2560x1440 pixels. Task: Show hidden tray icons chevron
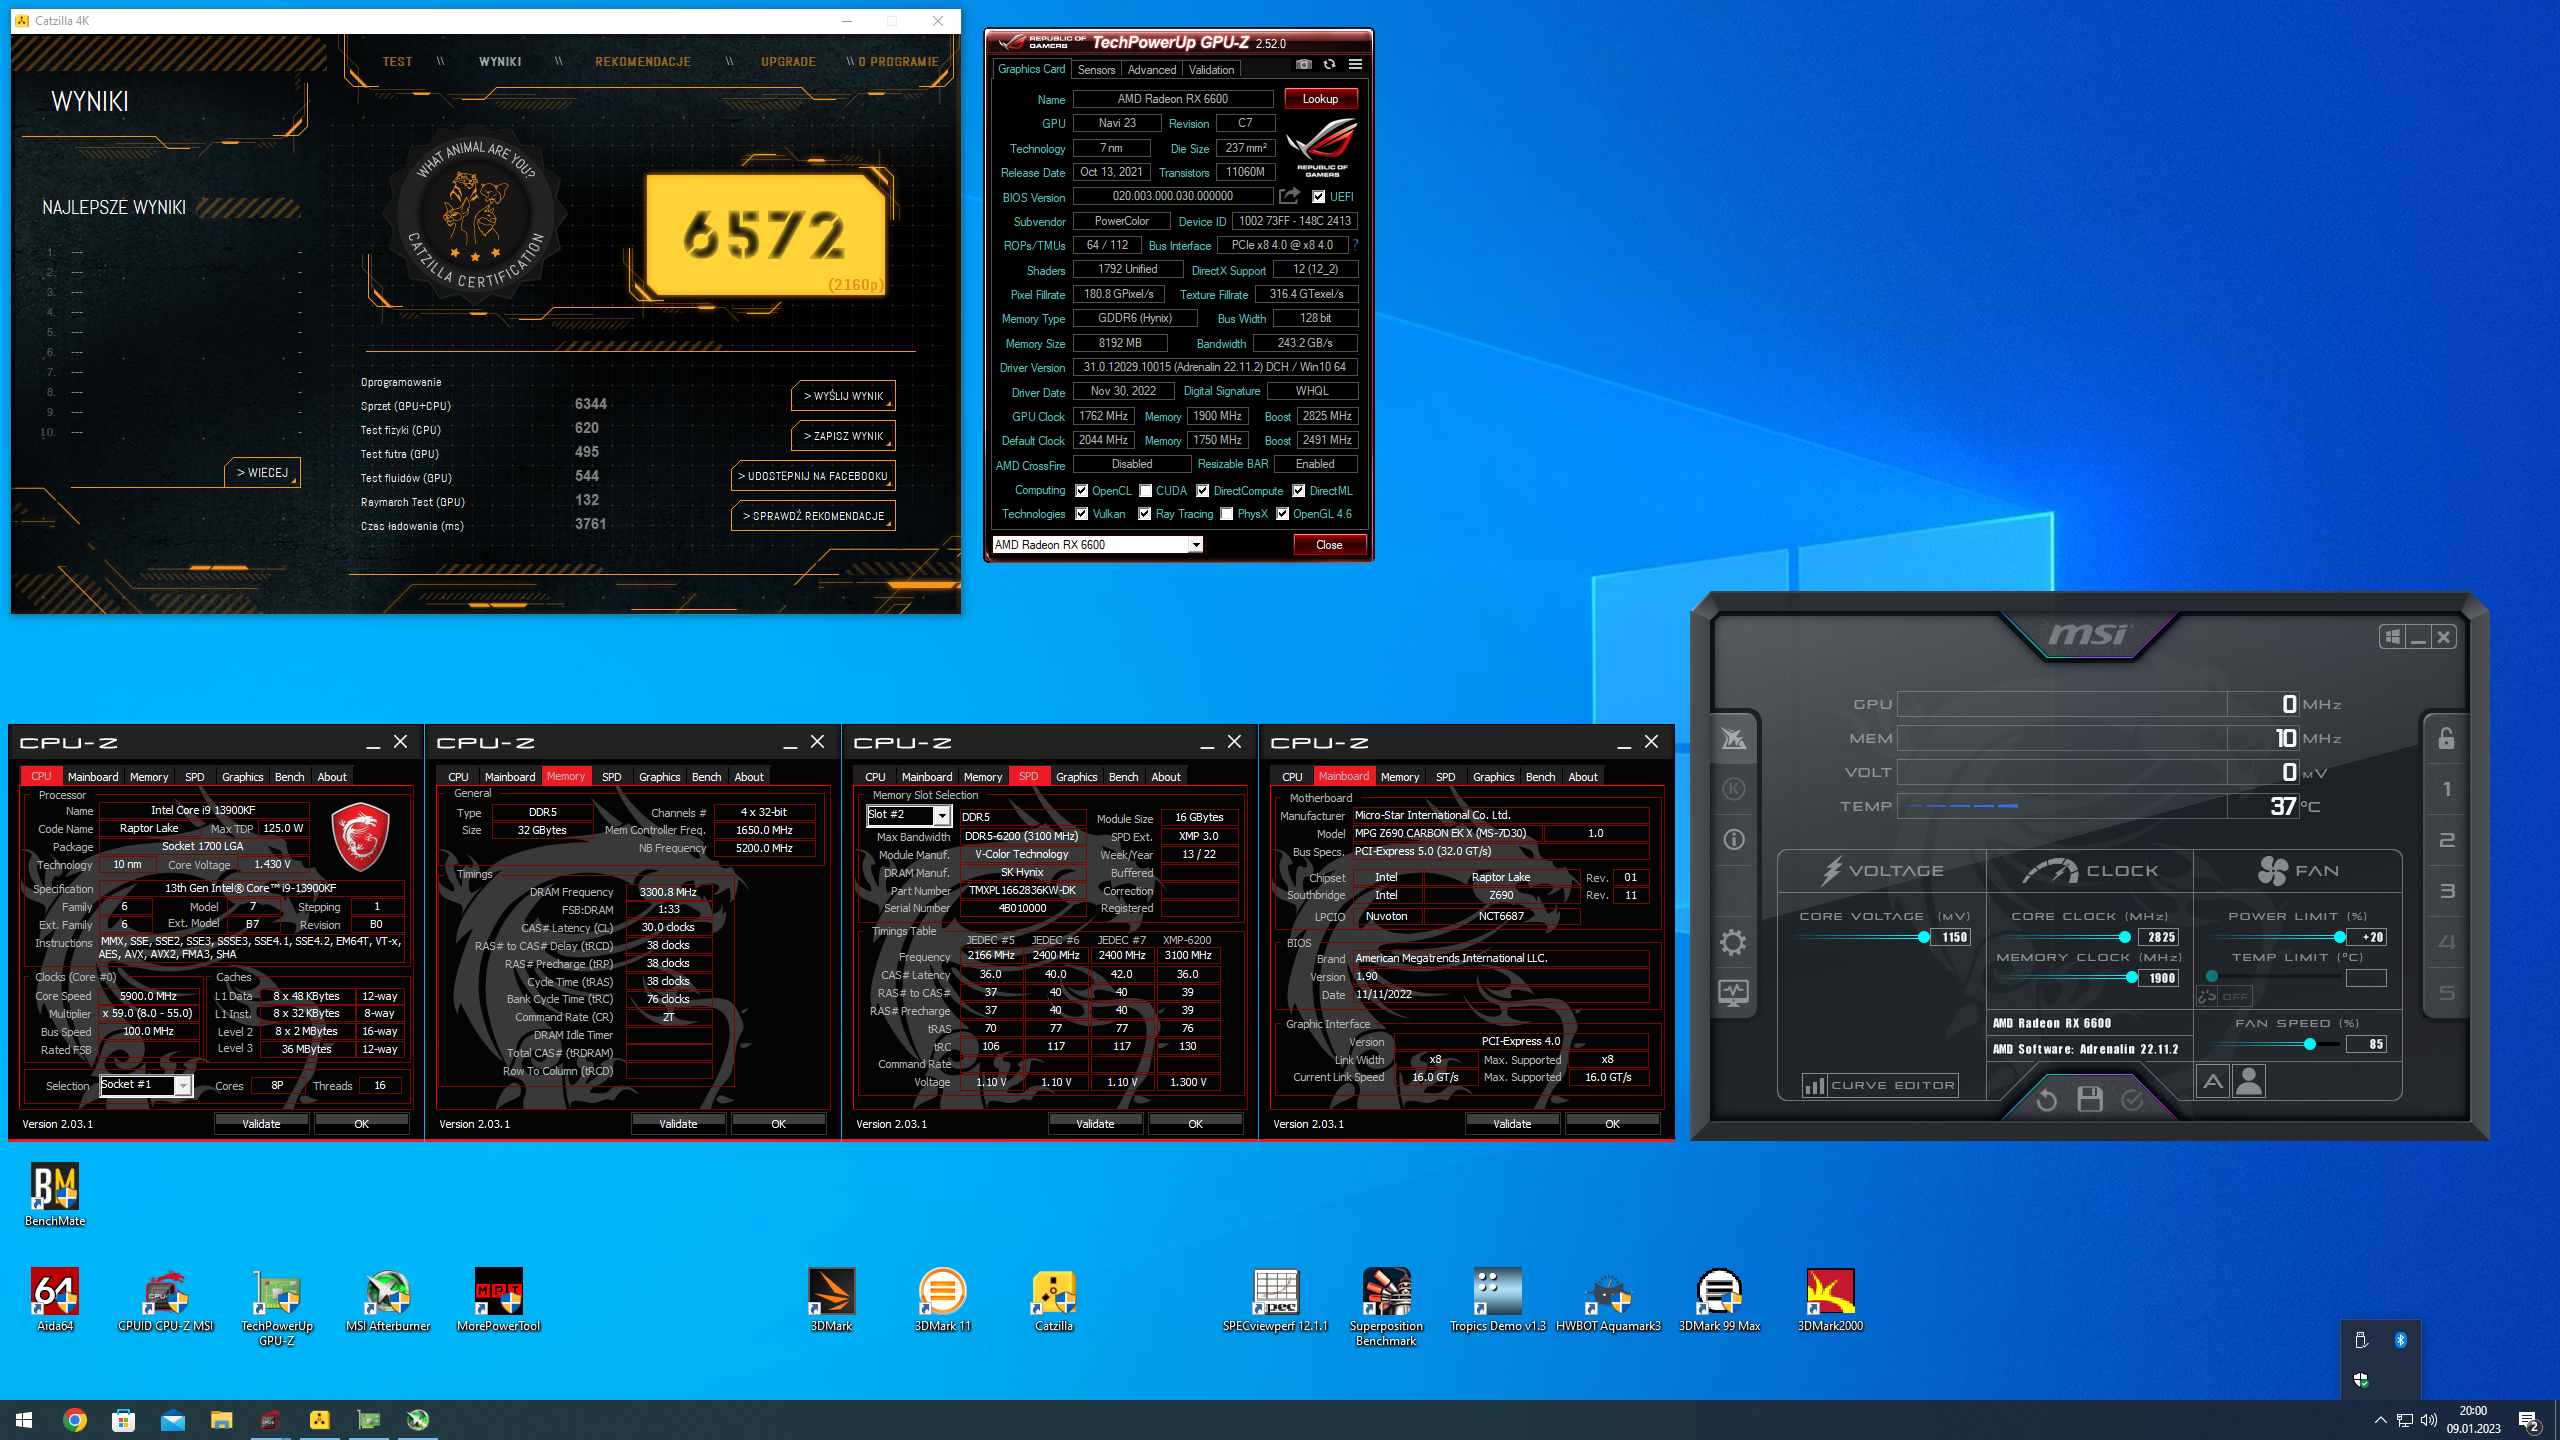tap(2380, 1420)
